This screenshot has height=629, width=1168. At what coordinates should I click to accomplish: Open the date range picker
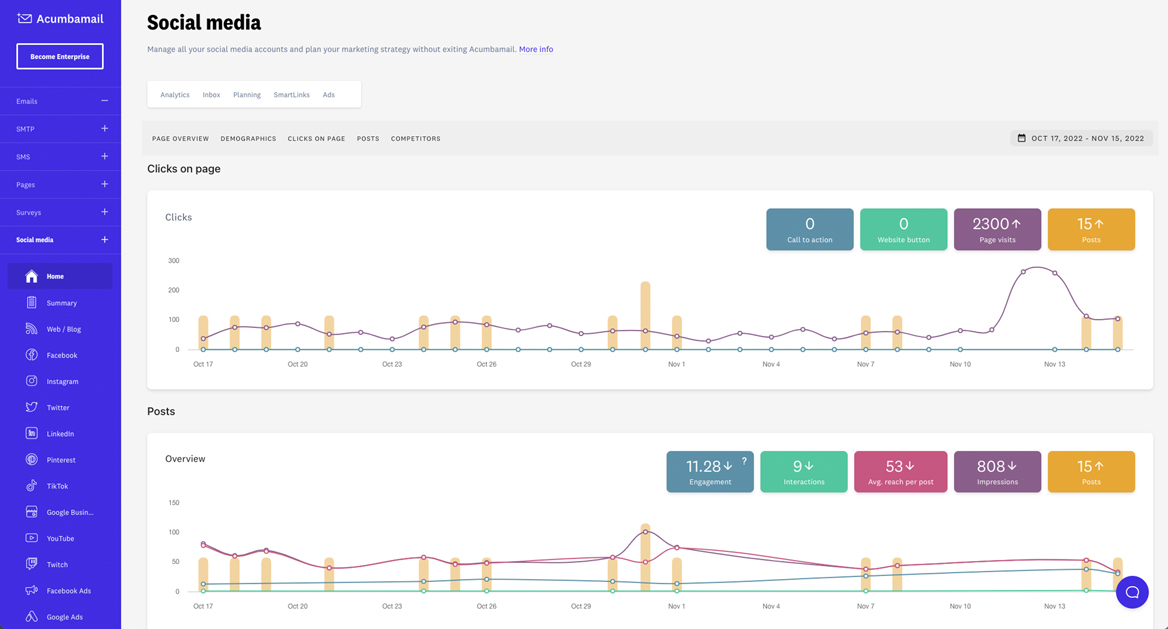click(1081, 138)
